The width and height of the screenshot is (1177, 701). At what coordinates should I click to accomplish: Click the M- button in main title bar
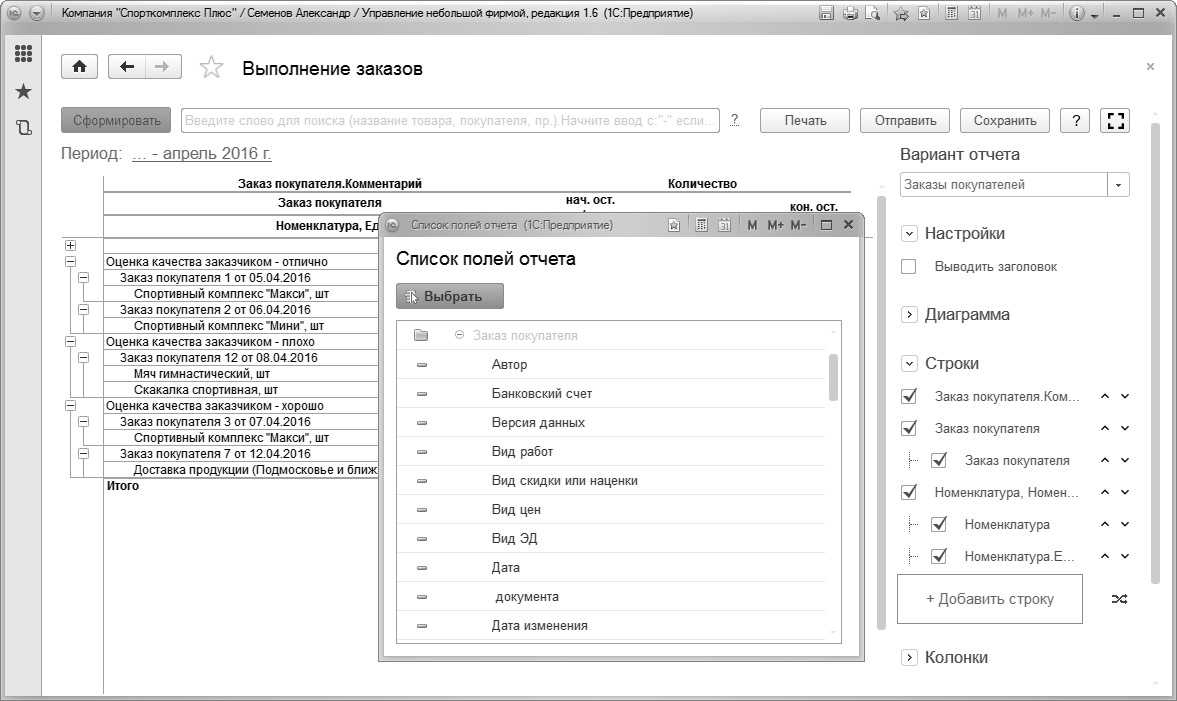(1048, 14)
